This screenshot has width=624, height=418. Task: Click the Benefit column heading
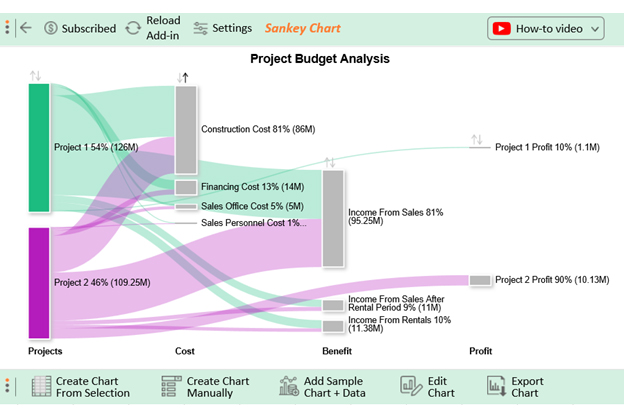(337, 351)
